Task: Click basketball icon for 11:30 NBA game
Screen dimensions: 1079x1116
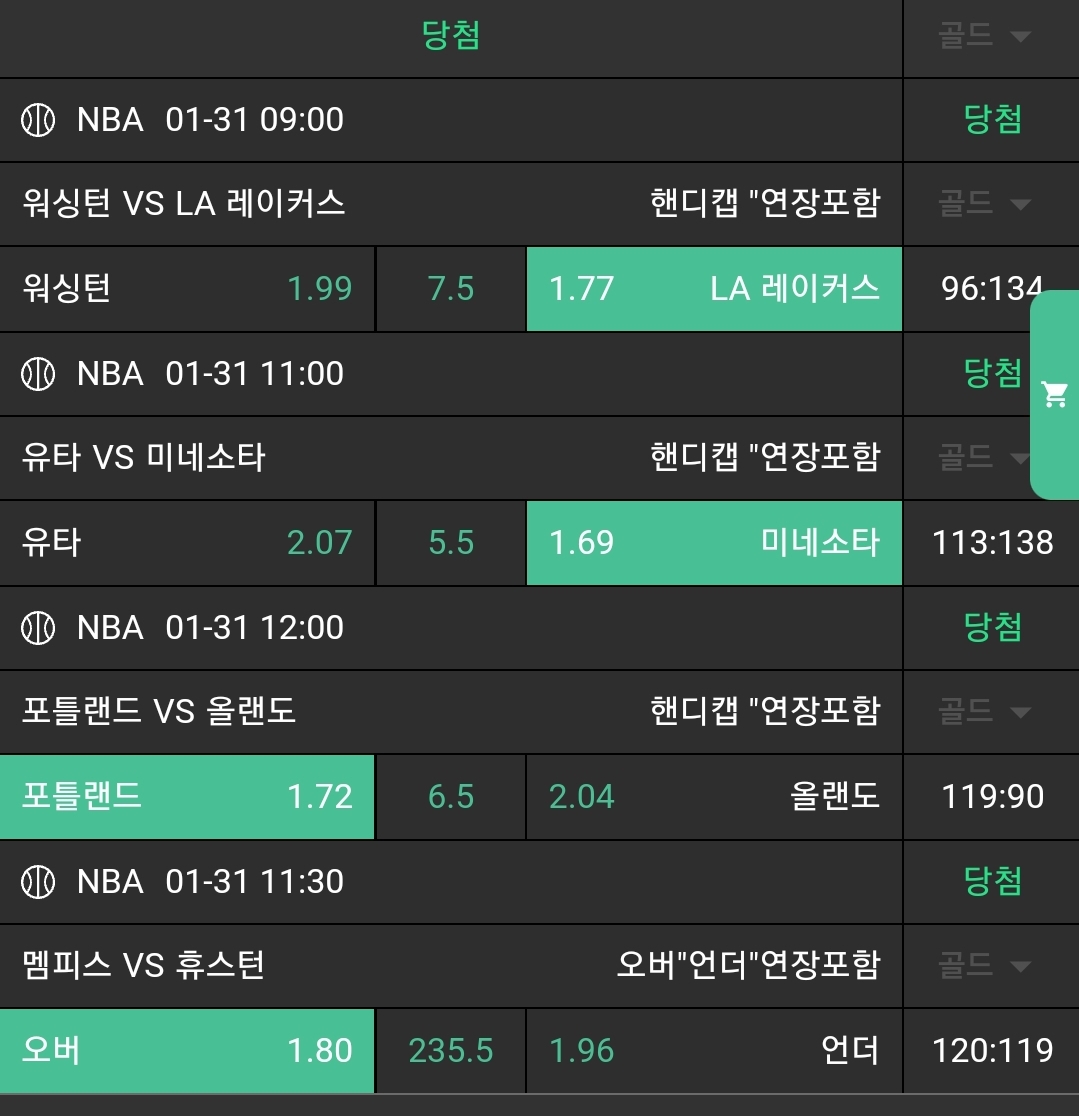Action: click(x=38, y=882)
